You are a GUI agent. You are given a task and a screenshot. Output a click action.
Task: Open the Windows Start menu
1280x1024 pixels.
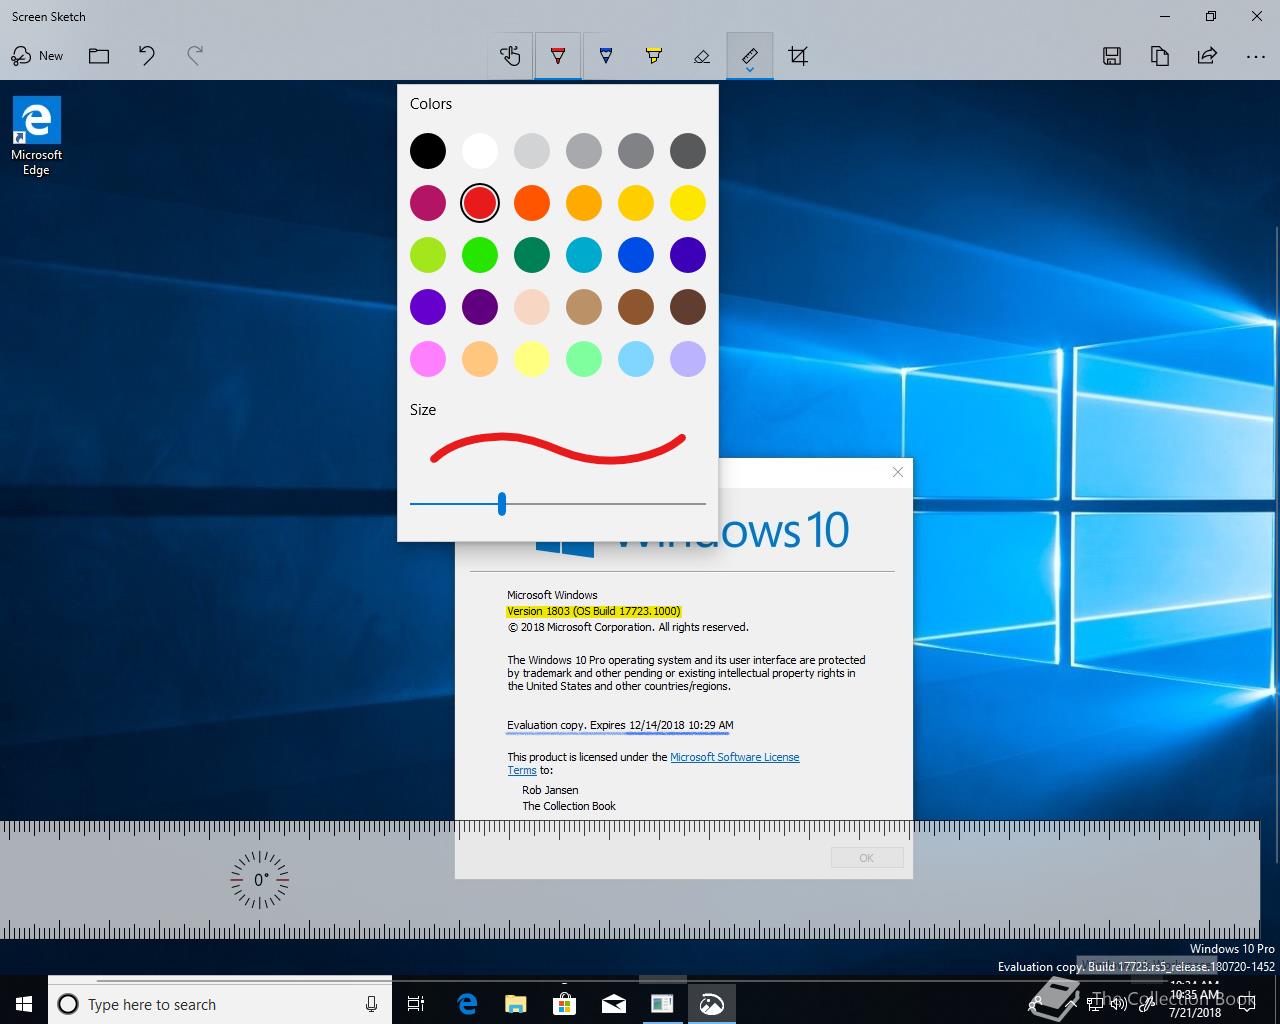24,1004
